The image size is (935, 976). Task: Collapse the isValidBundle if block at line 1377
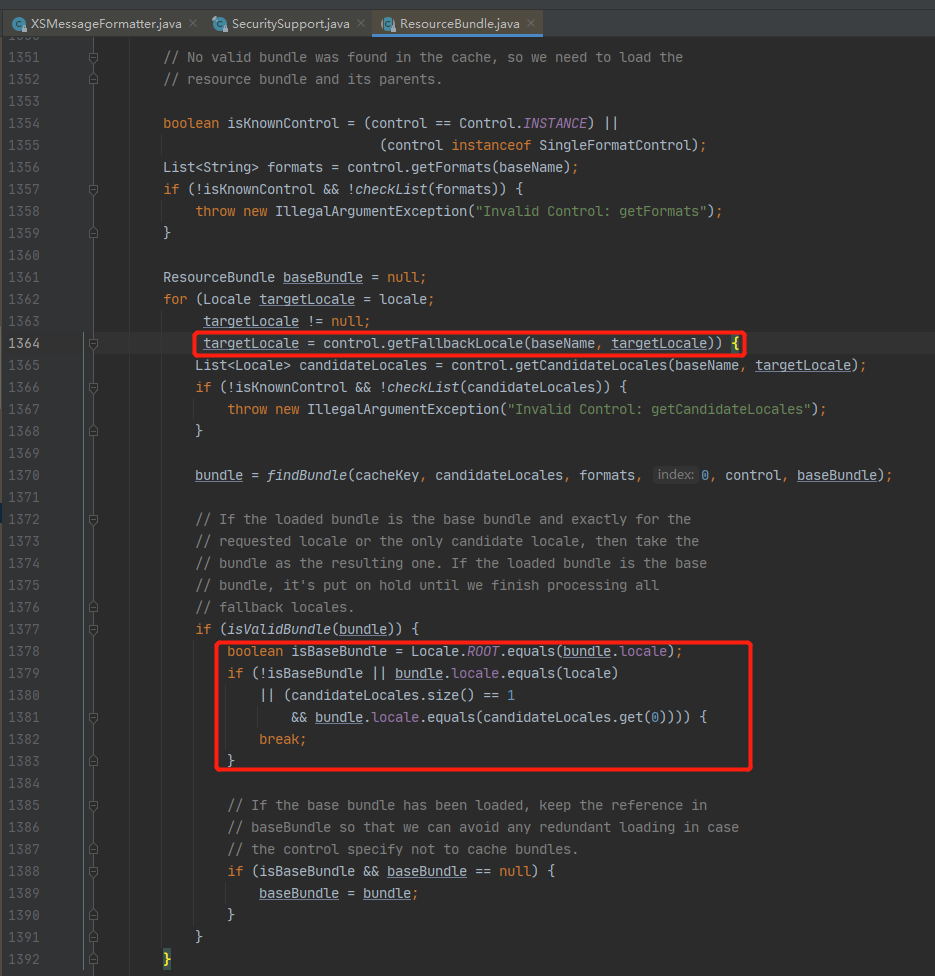(93, 629)
